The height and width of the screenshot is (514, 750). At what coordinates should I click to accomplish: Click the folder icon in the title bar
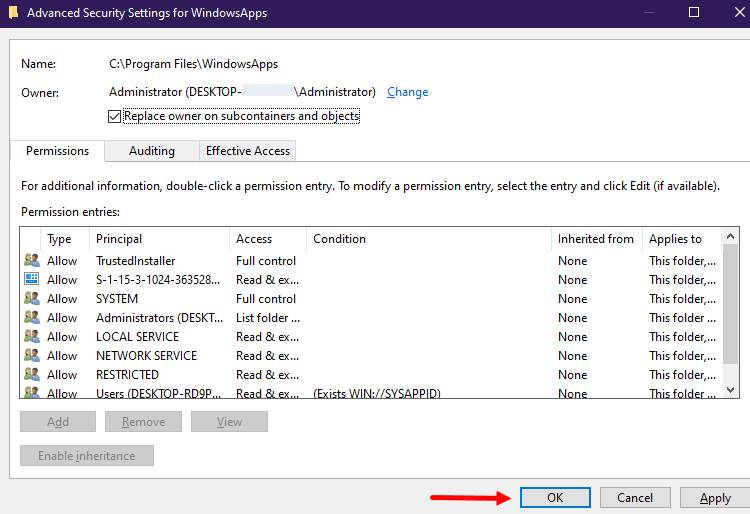pos(11,13)
